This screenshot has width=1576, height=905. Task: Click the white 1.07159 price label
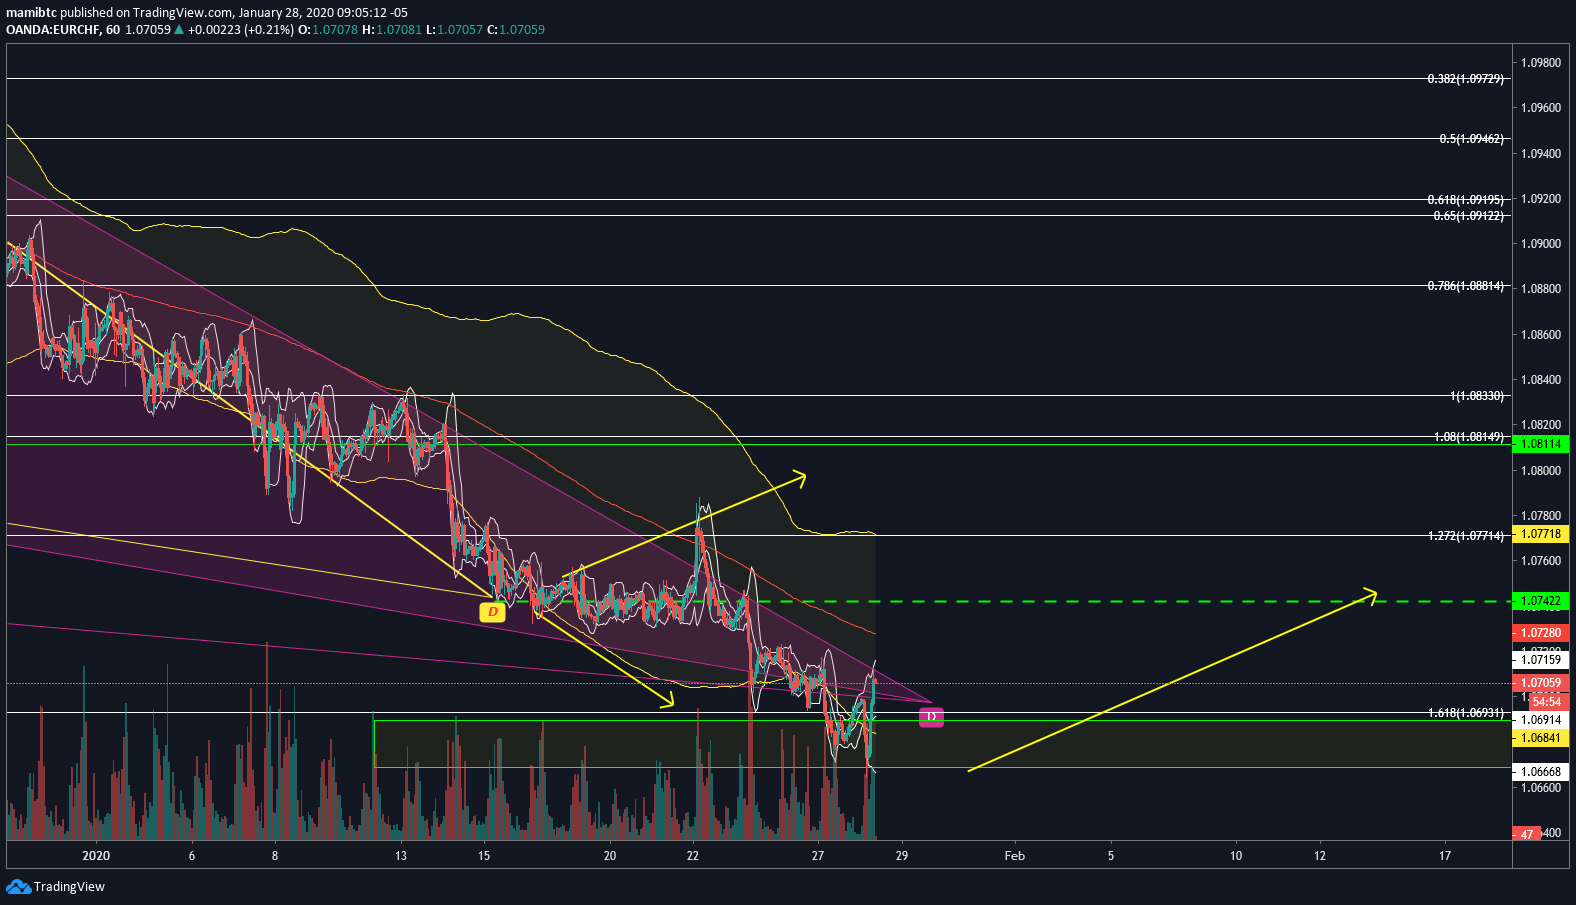1541,660
